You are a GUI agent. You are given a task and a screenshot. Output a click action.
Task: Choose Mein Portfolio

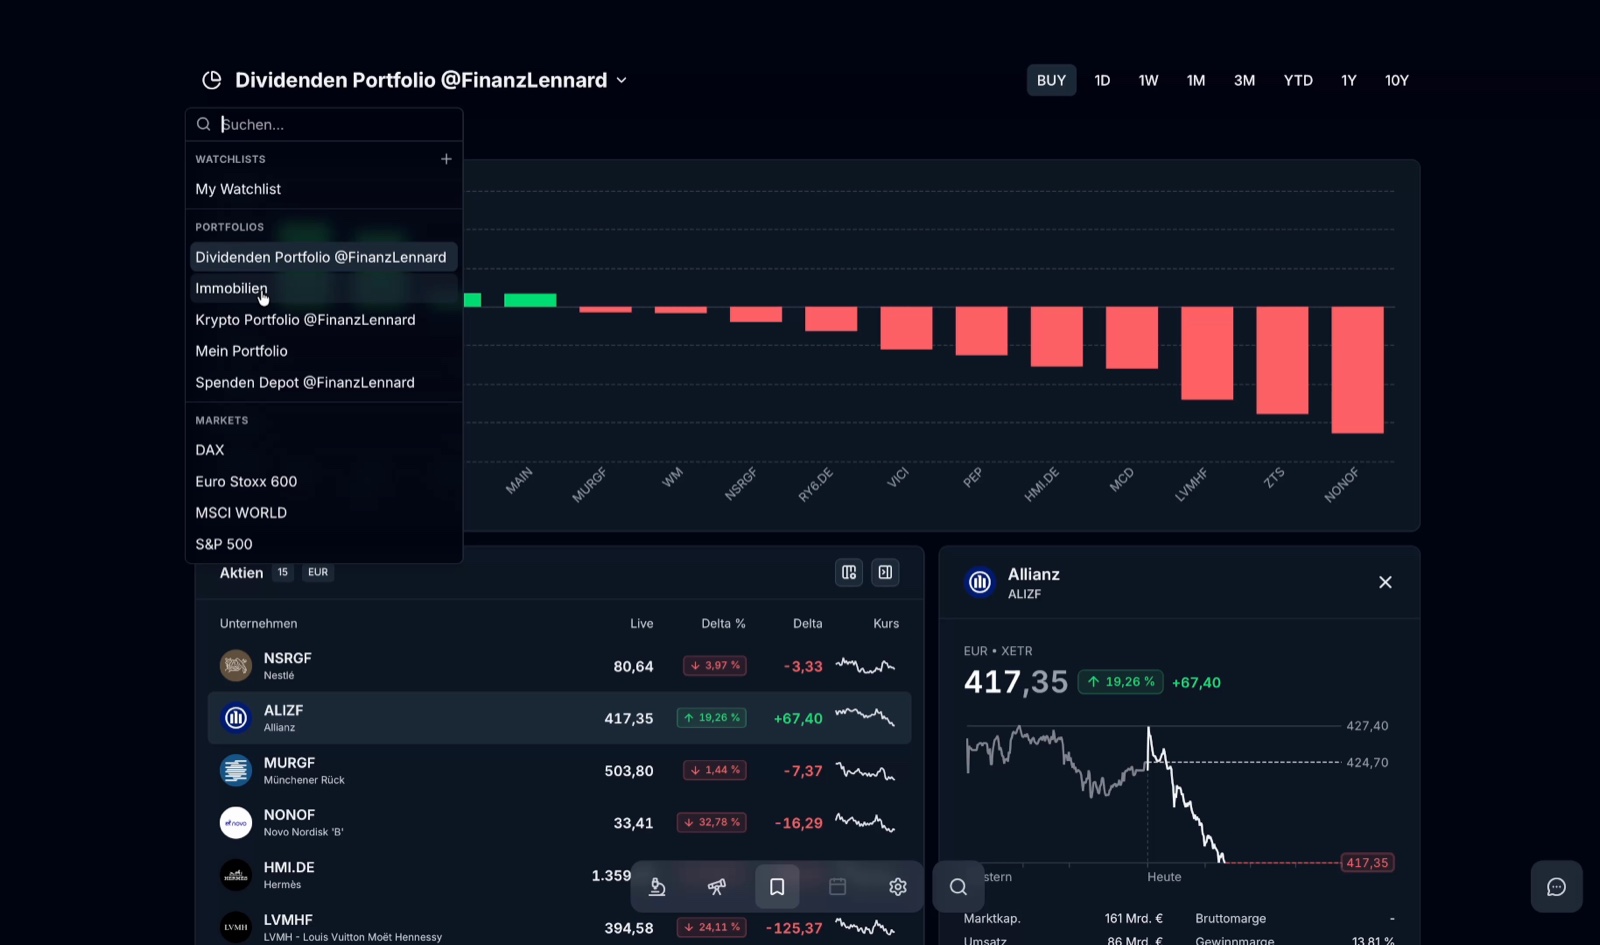(x=324, y=351)
